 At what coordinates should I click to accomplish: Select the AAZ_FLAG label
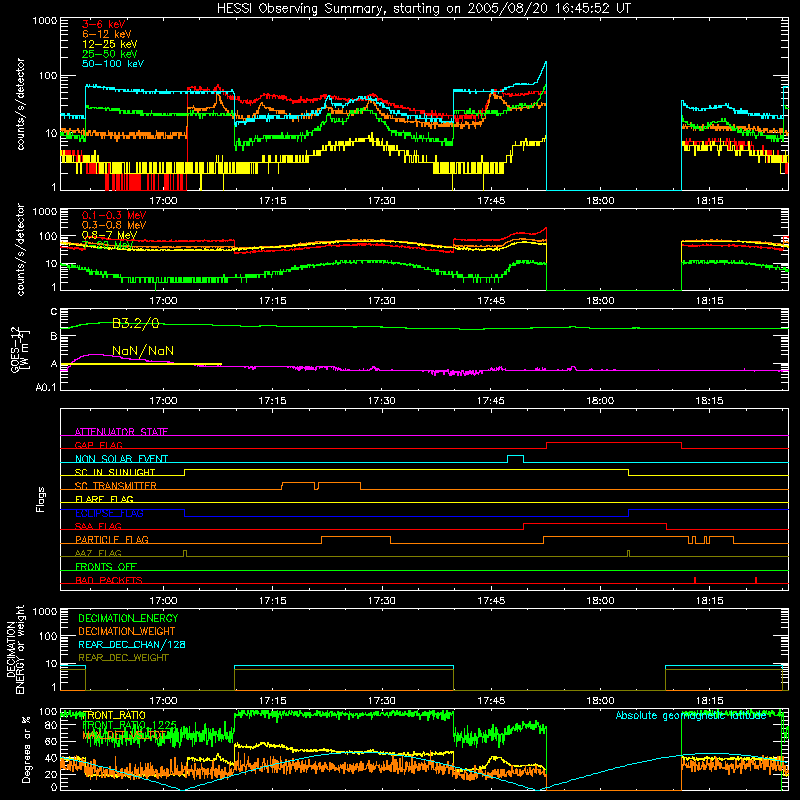(98, 553)
